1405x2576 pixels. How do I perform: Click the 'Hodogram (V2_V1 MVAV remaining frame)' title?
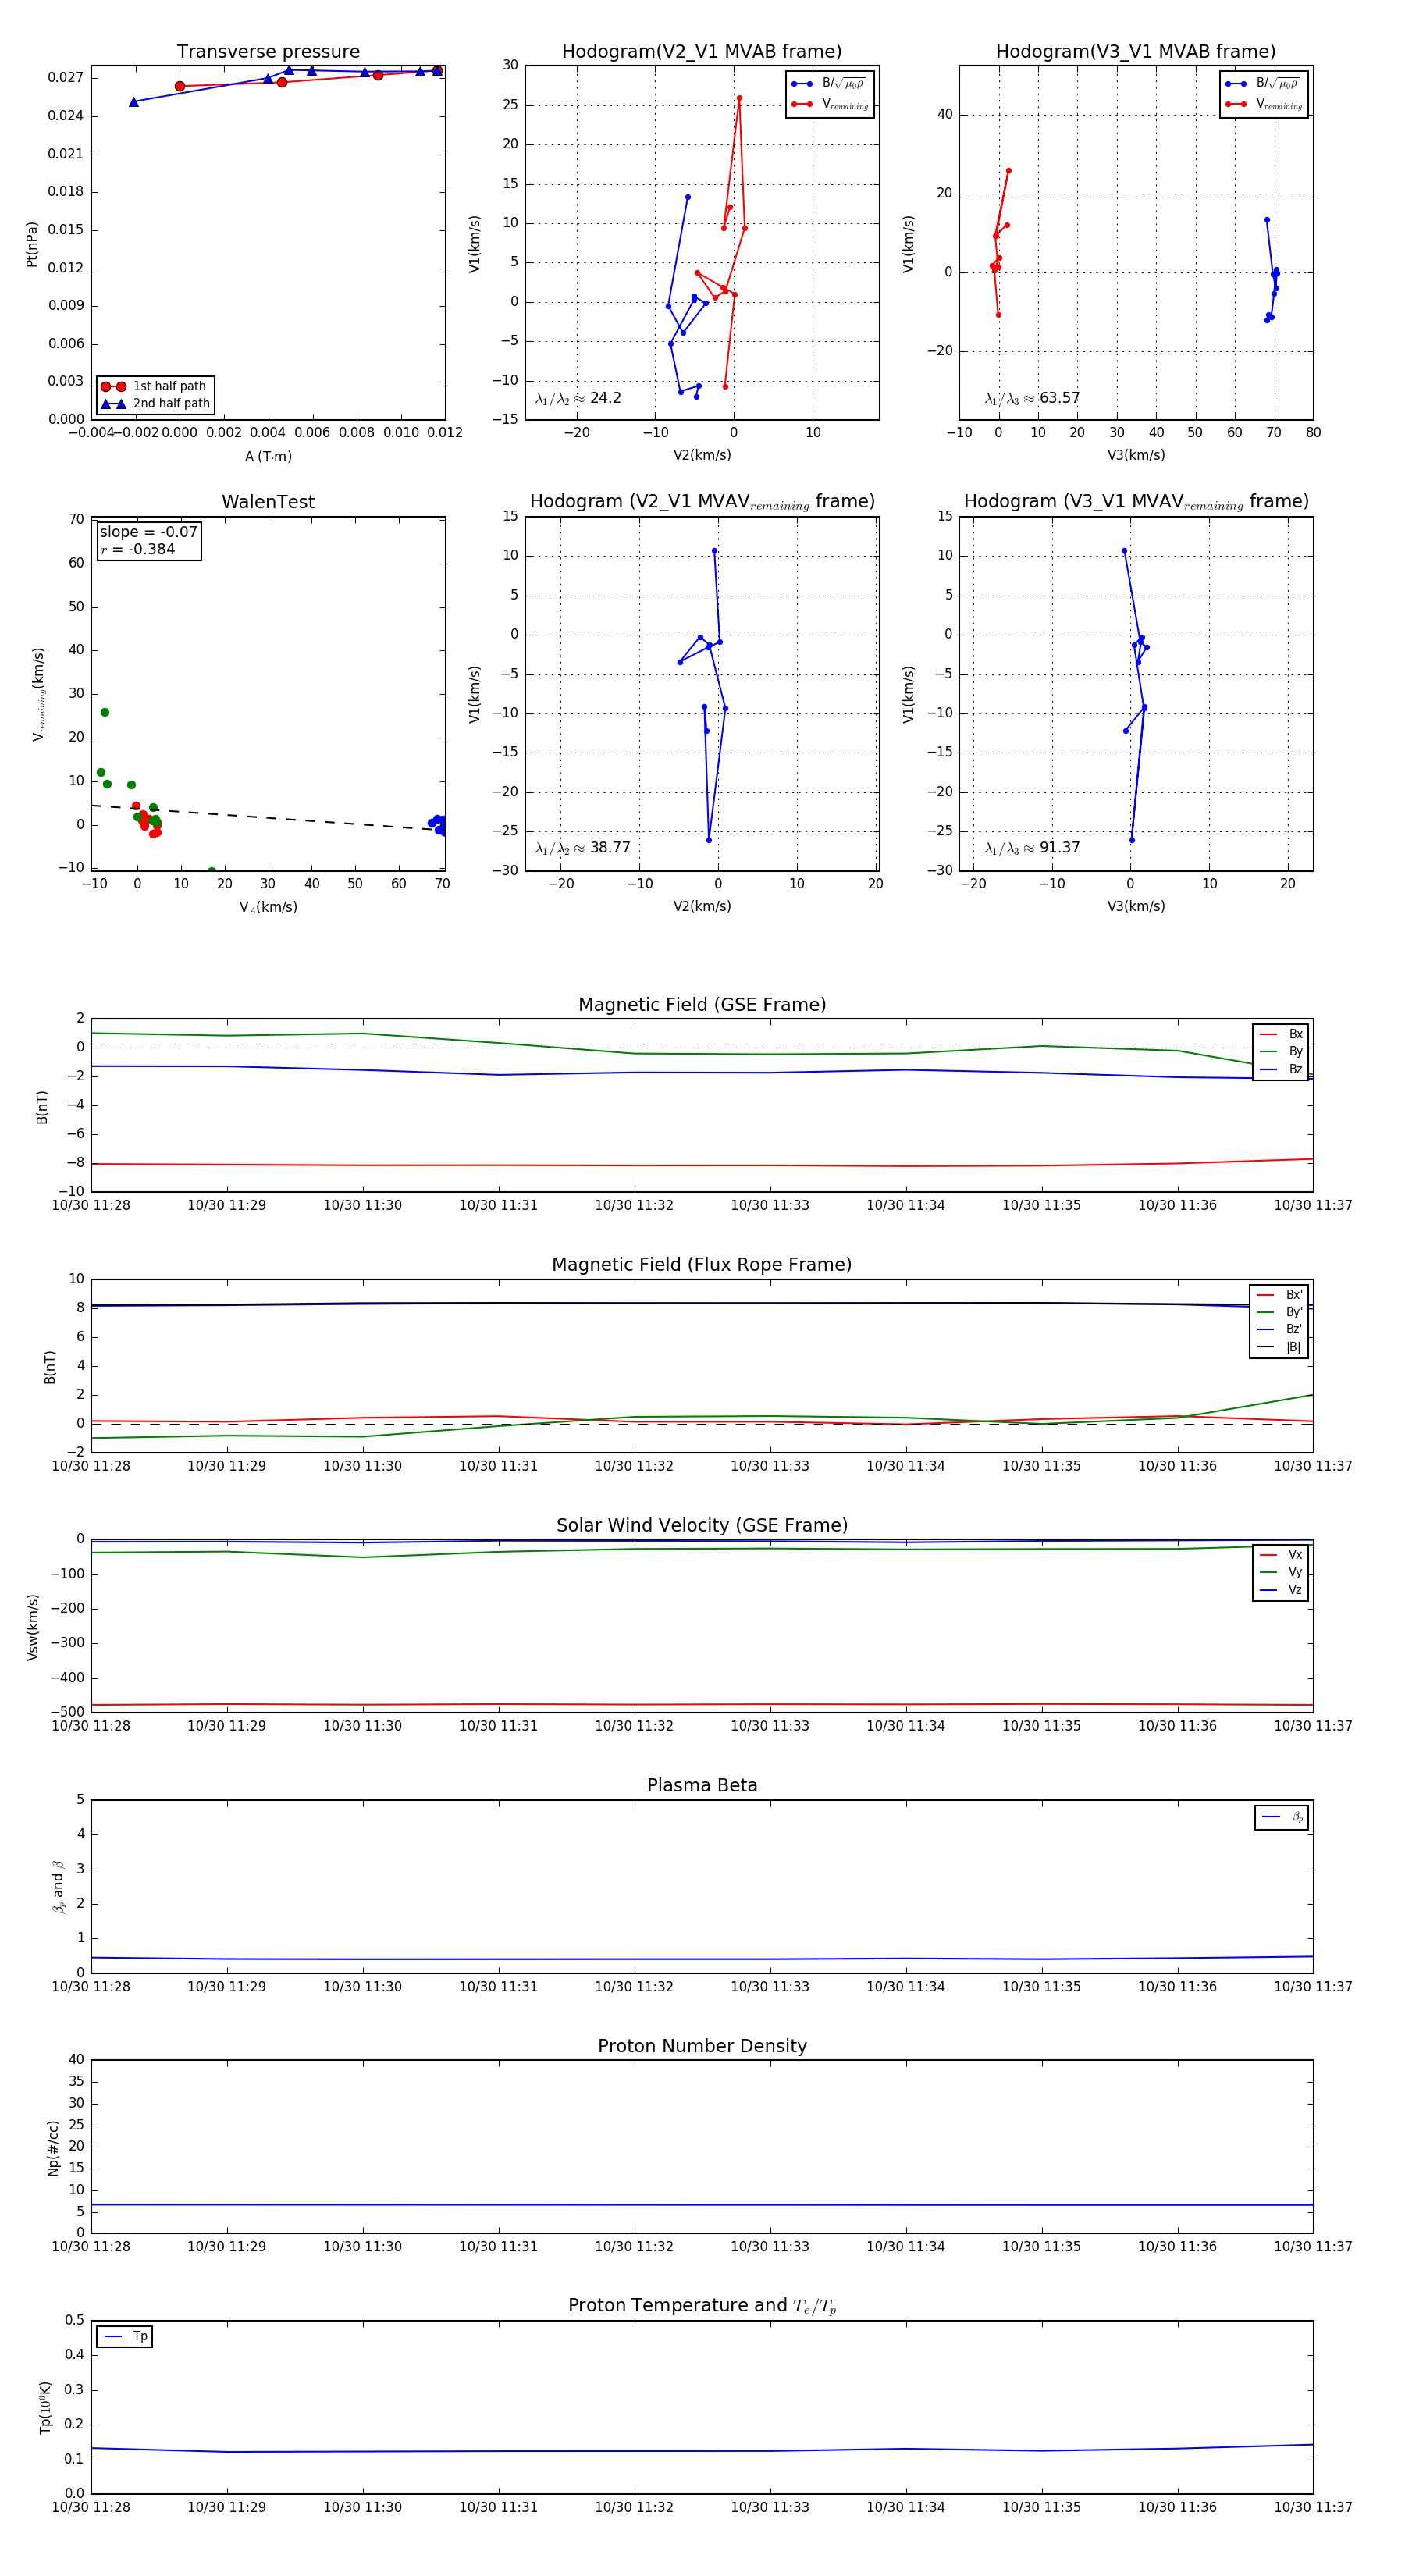pos(702,502)
